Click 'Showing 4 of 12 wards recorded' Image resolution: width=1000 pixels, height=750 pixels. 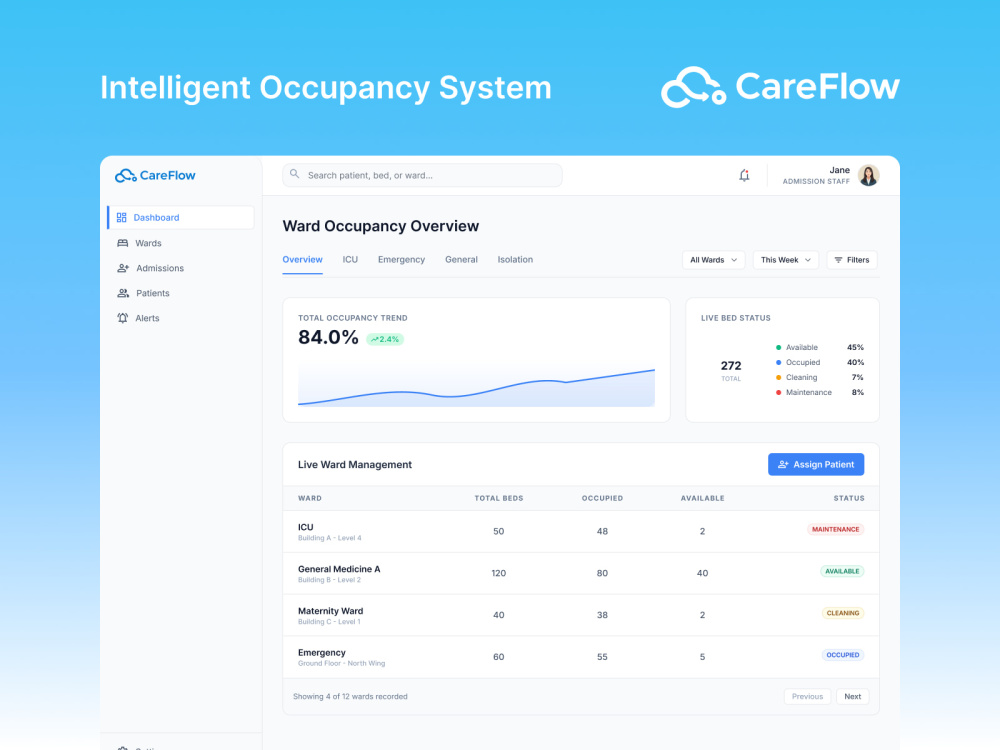pos(350,697)
